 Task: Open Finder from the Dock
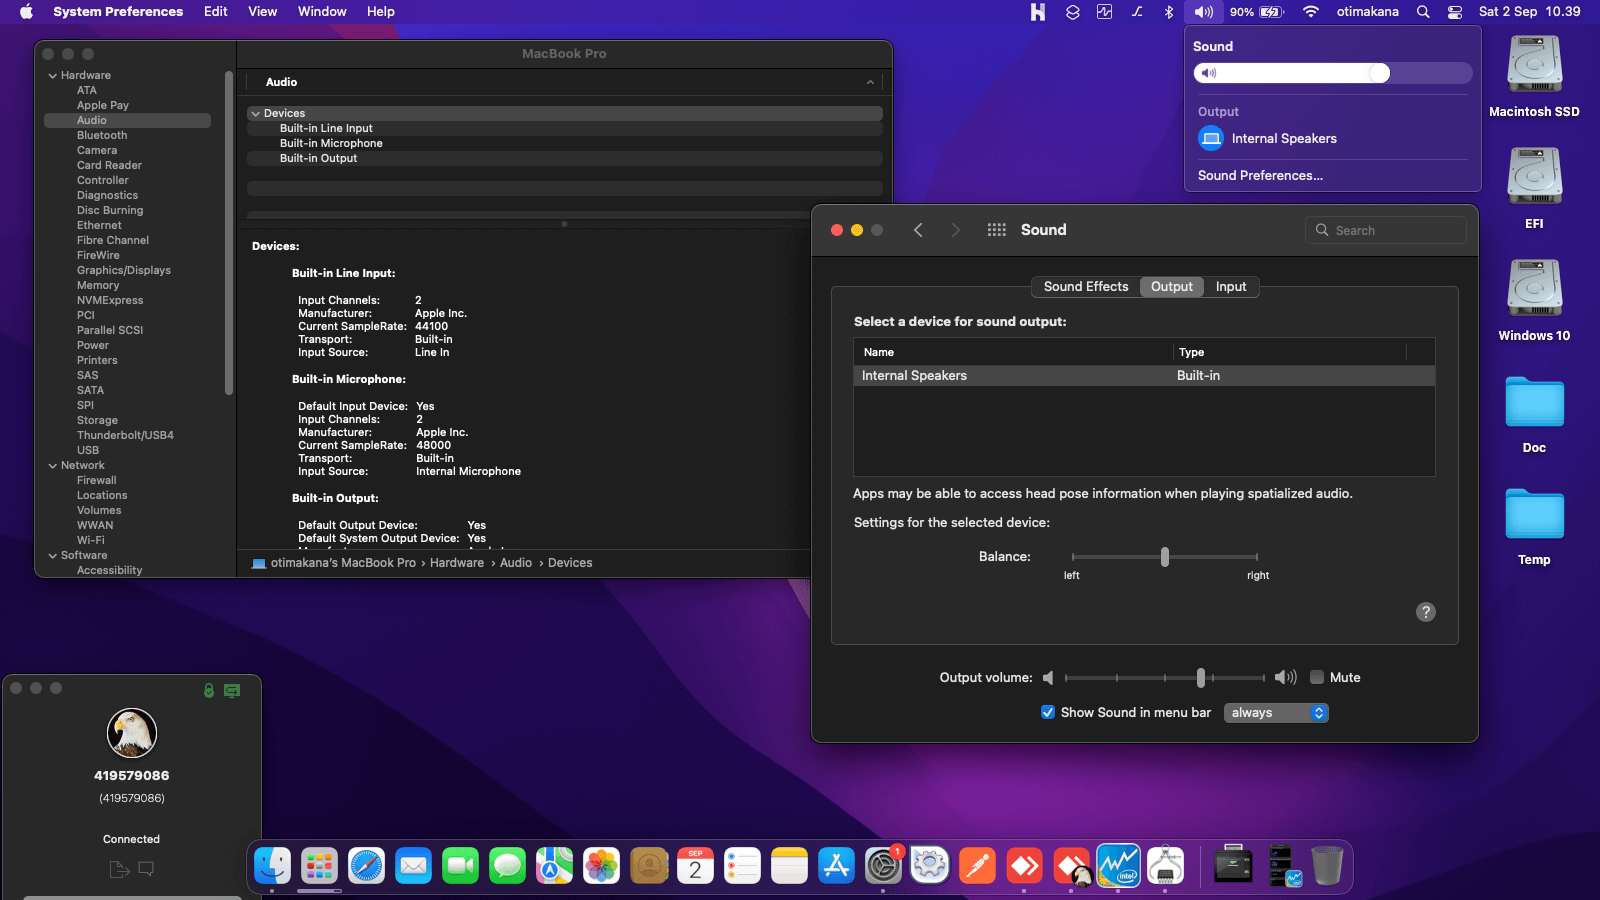[x=272, y=866]
